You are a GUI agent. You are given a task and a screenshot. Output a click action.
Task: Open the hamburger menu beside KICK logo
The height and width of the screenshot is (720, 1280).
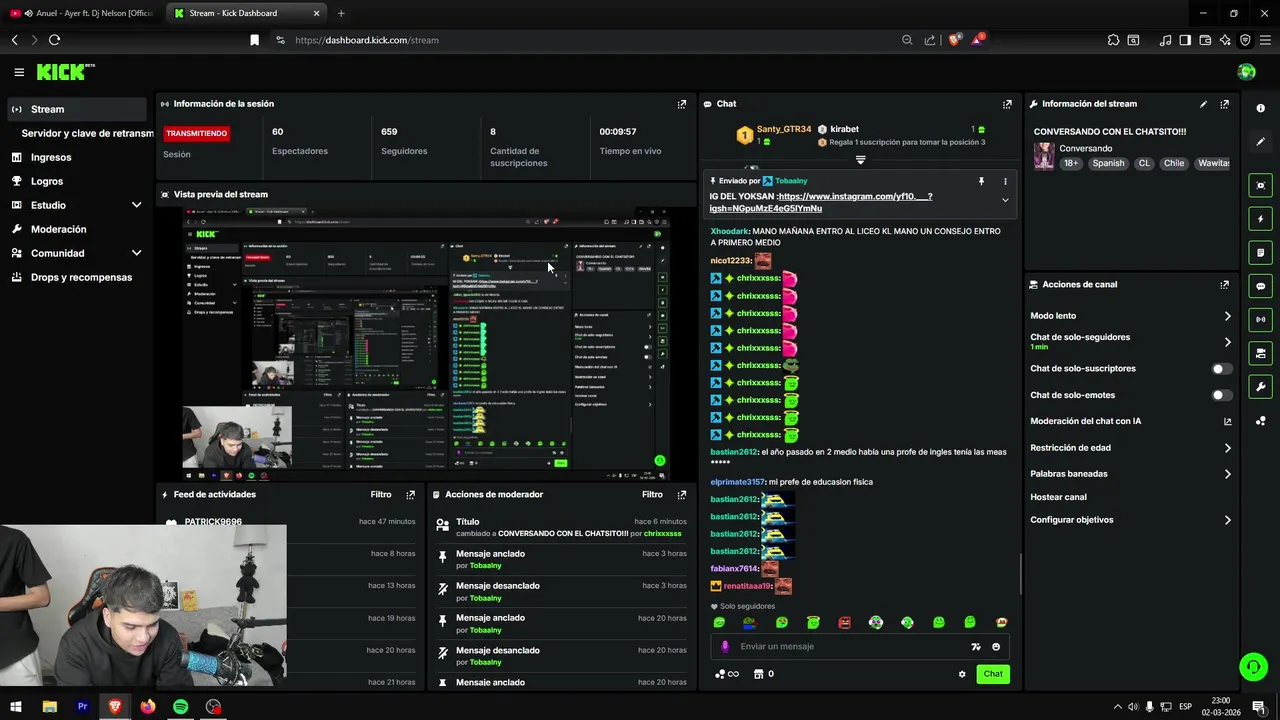pos(19,72)
